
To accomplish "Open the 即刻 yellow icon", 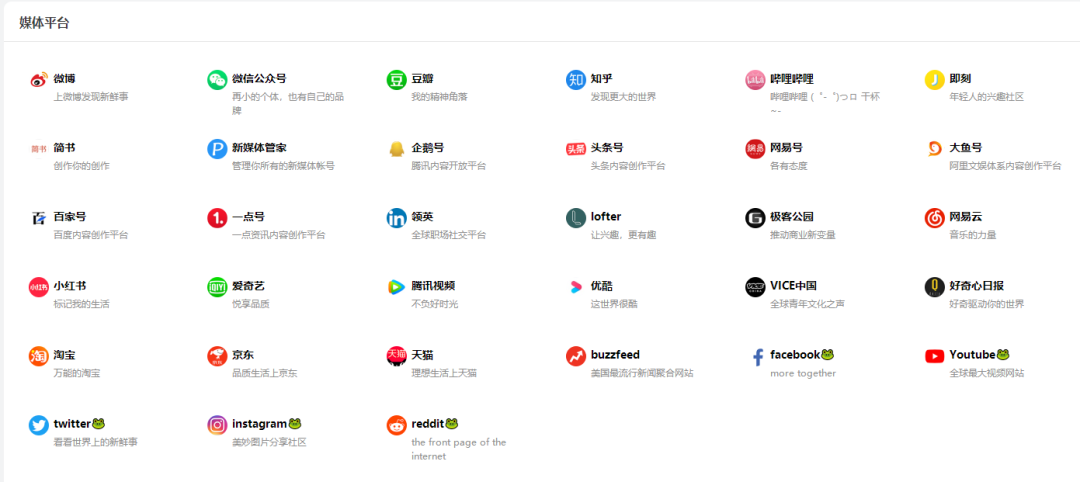I will (x=934, y=80).
